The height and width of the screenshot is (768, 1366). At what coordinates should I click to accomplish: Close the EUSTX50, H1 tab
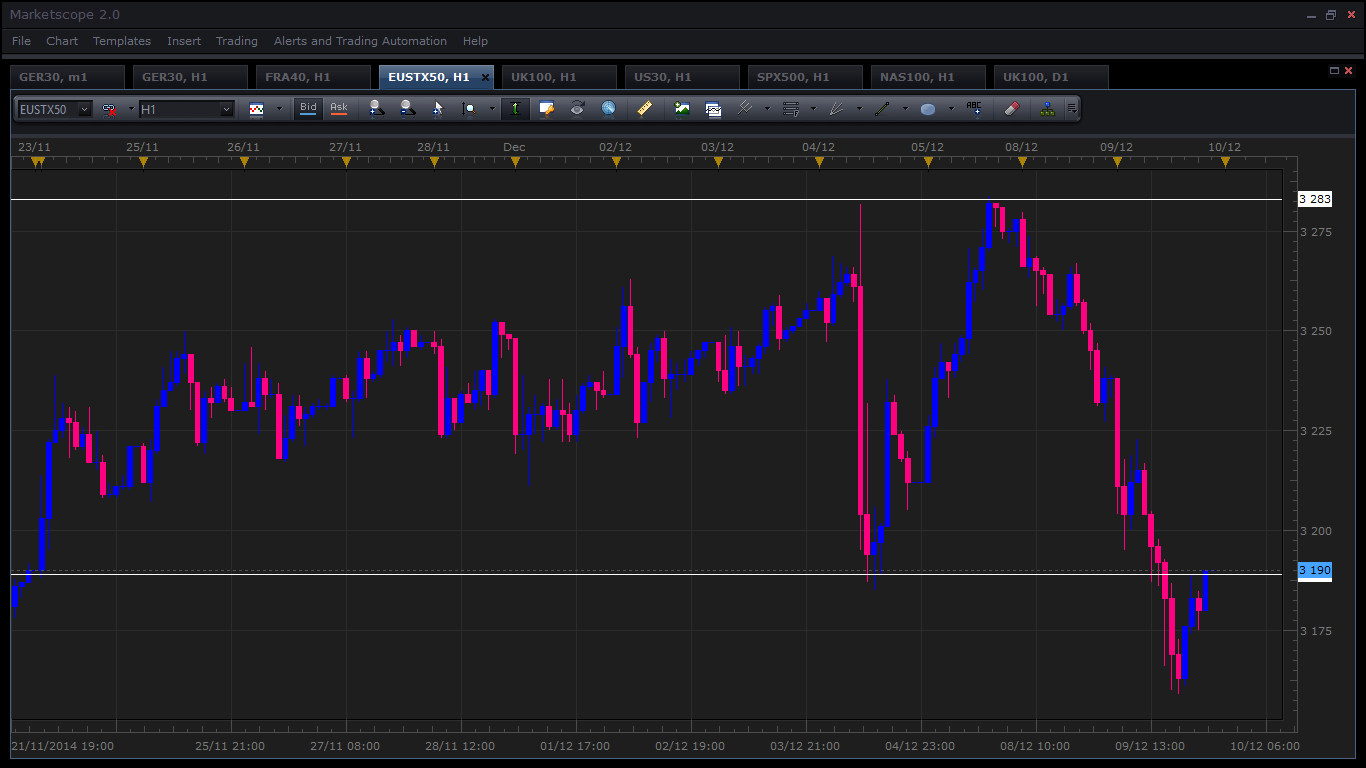(485, 77)
